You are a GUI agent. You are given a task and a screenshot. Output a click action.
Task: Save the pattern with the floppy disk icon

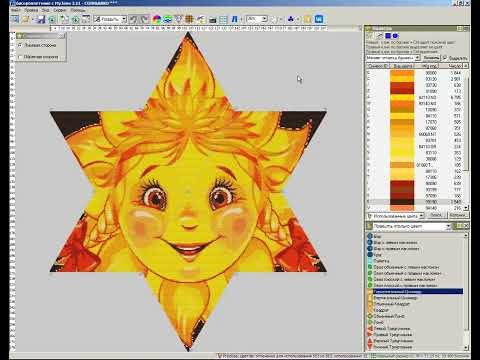(41, 19)
